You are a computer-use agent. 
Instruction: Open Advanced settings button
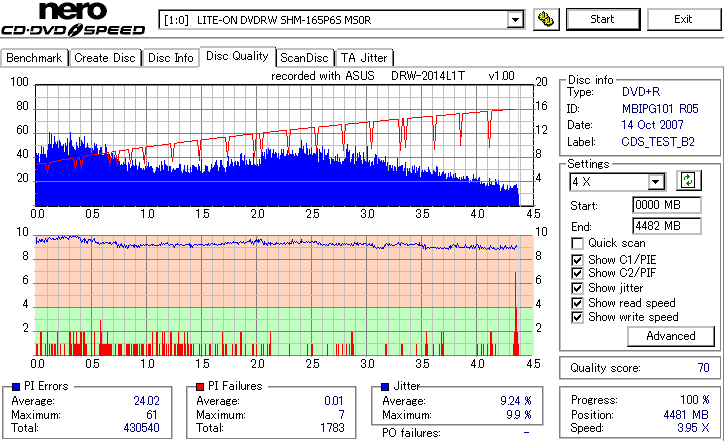point(670,336)
